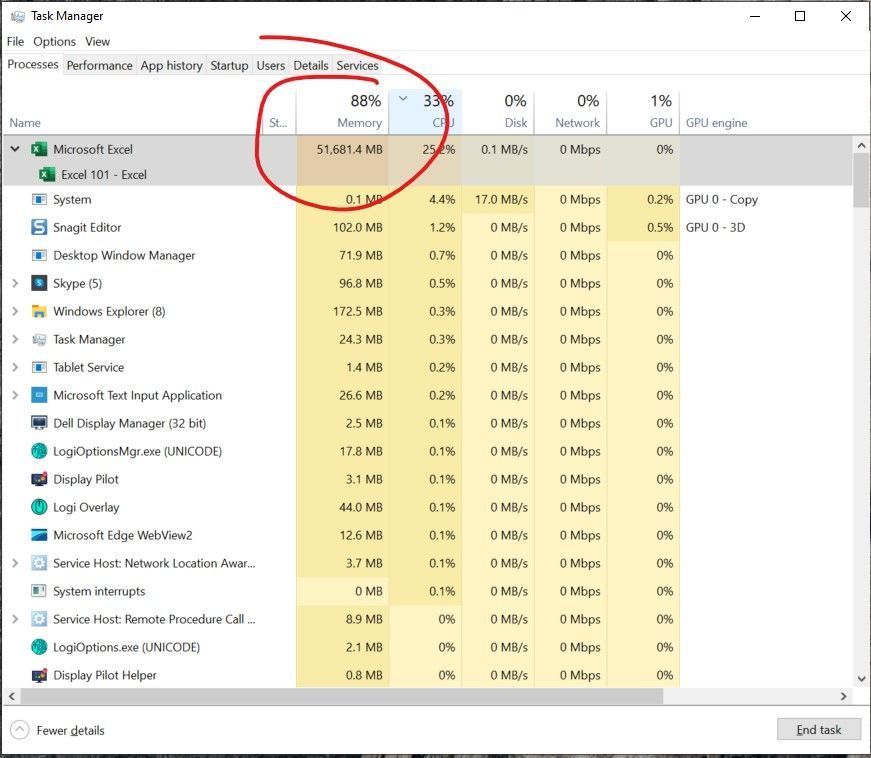This screenshot has height=758, width=871.
Task: Select the Task Manager process icon
Action: (x=37, y=339)
